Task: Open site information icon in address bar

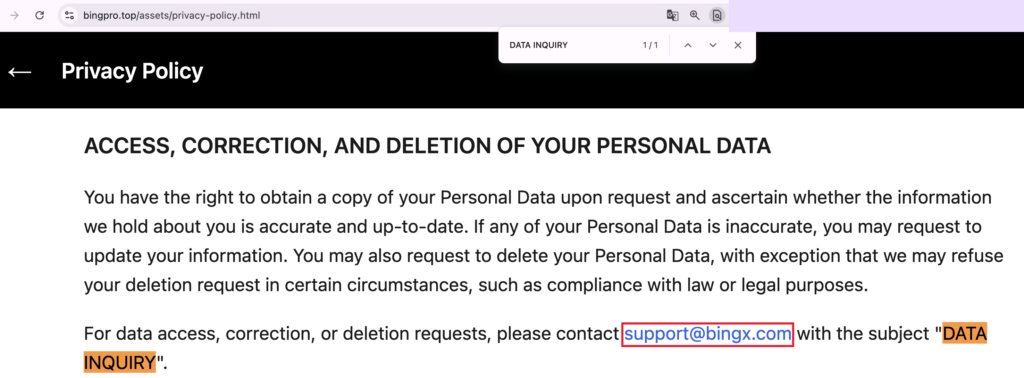Action: point(70,15)
